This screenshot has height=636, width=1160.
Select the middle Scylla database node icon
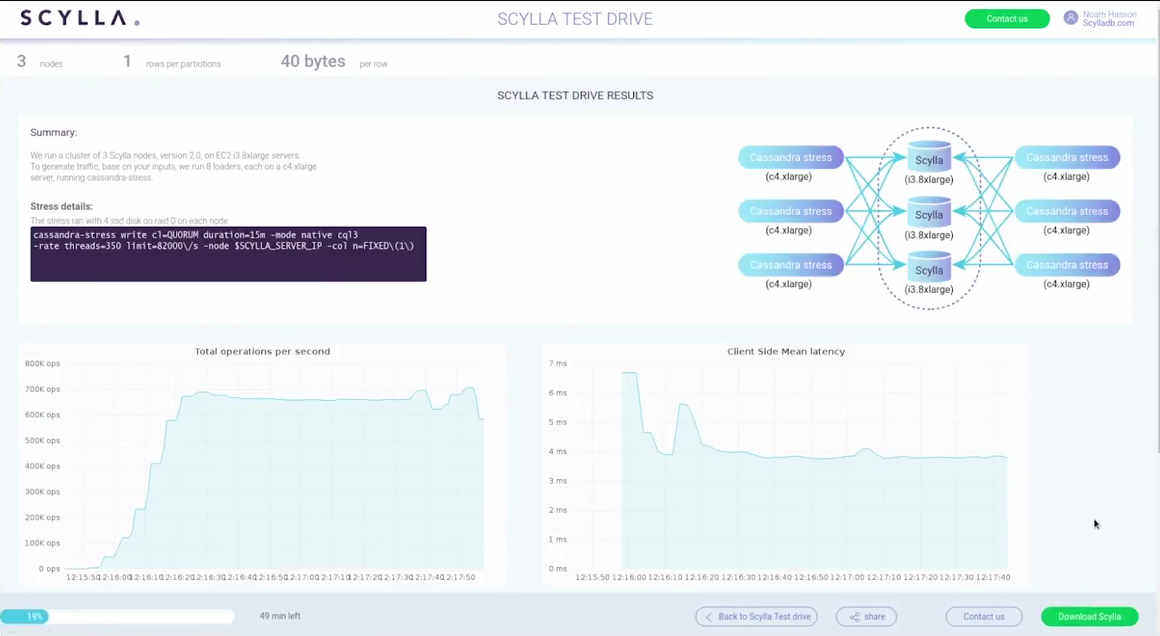click(929, 212)
